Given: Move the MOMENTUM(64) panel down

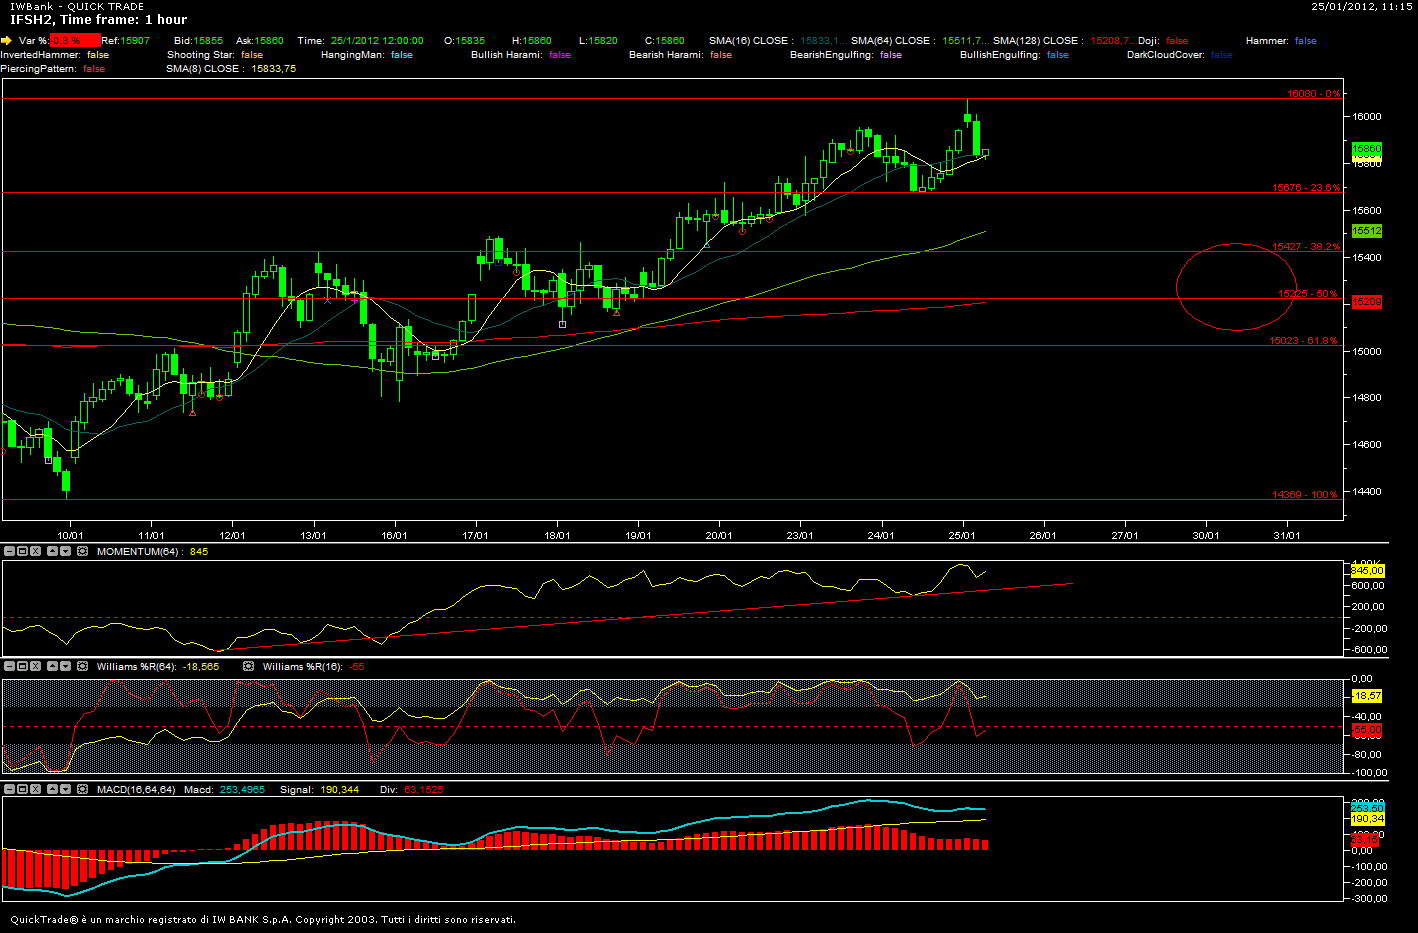Looking at the screenshot, I should tap(66, 551).
